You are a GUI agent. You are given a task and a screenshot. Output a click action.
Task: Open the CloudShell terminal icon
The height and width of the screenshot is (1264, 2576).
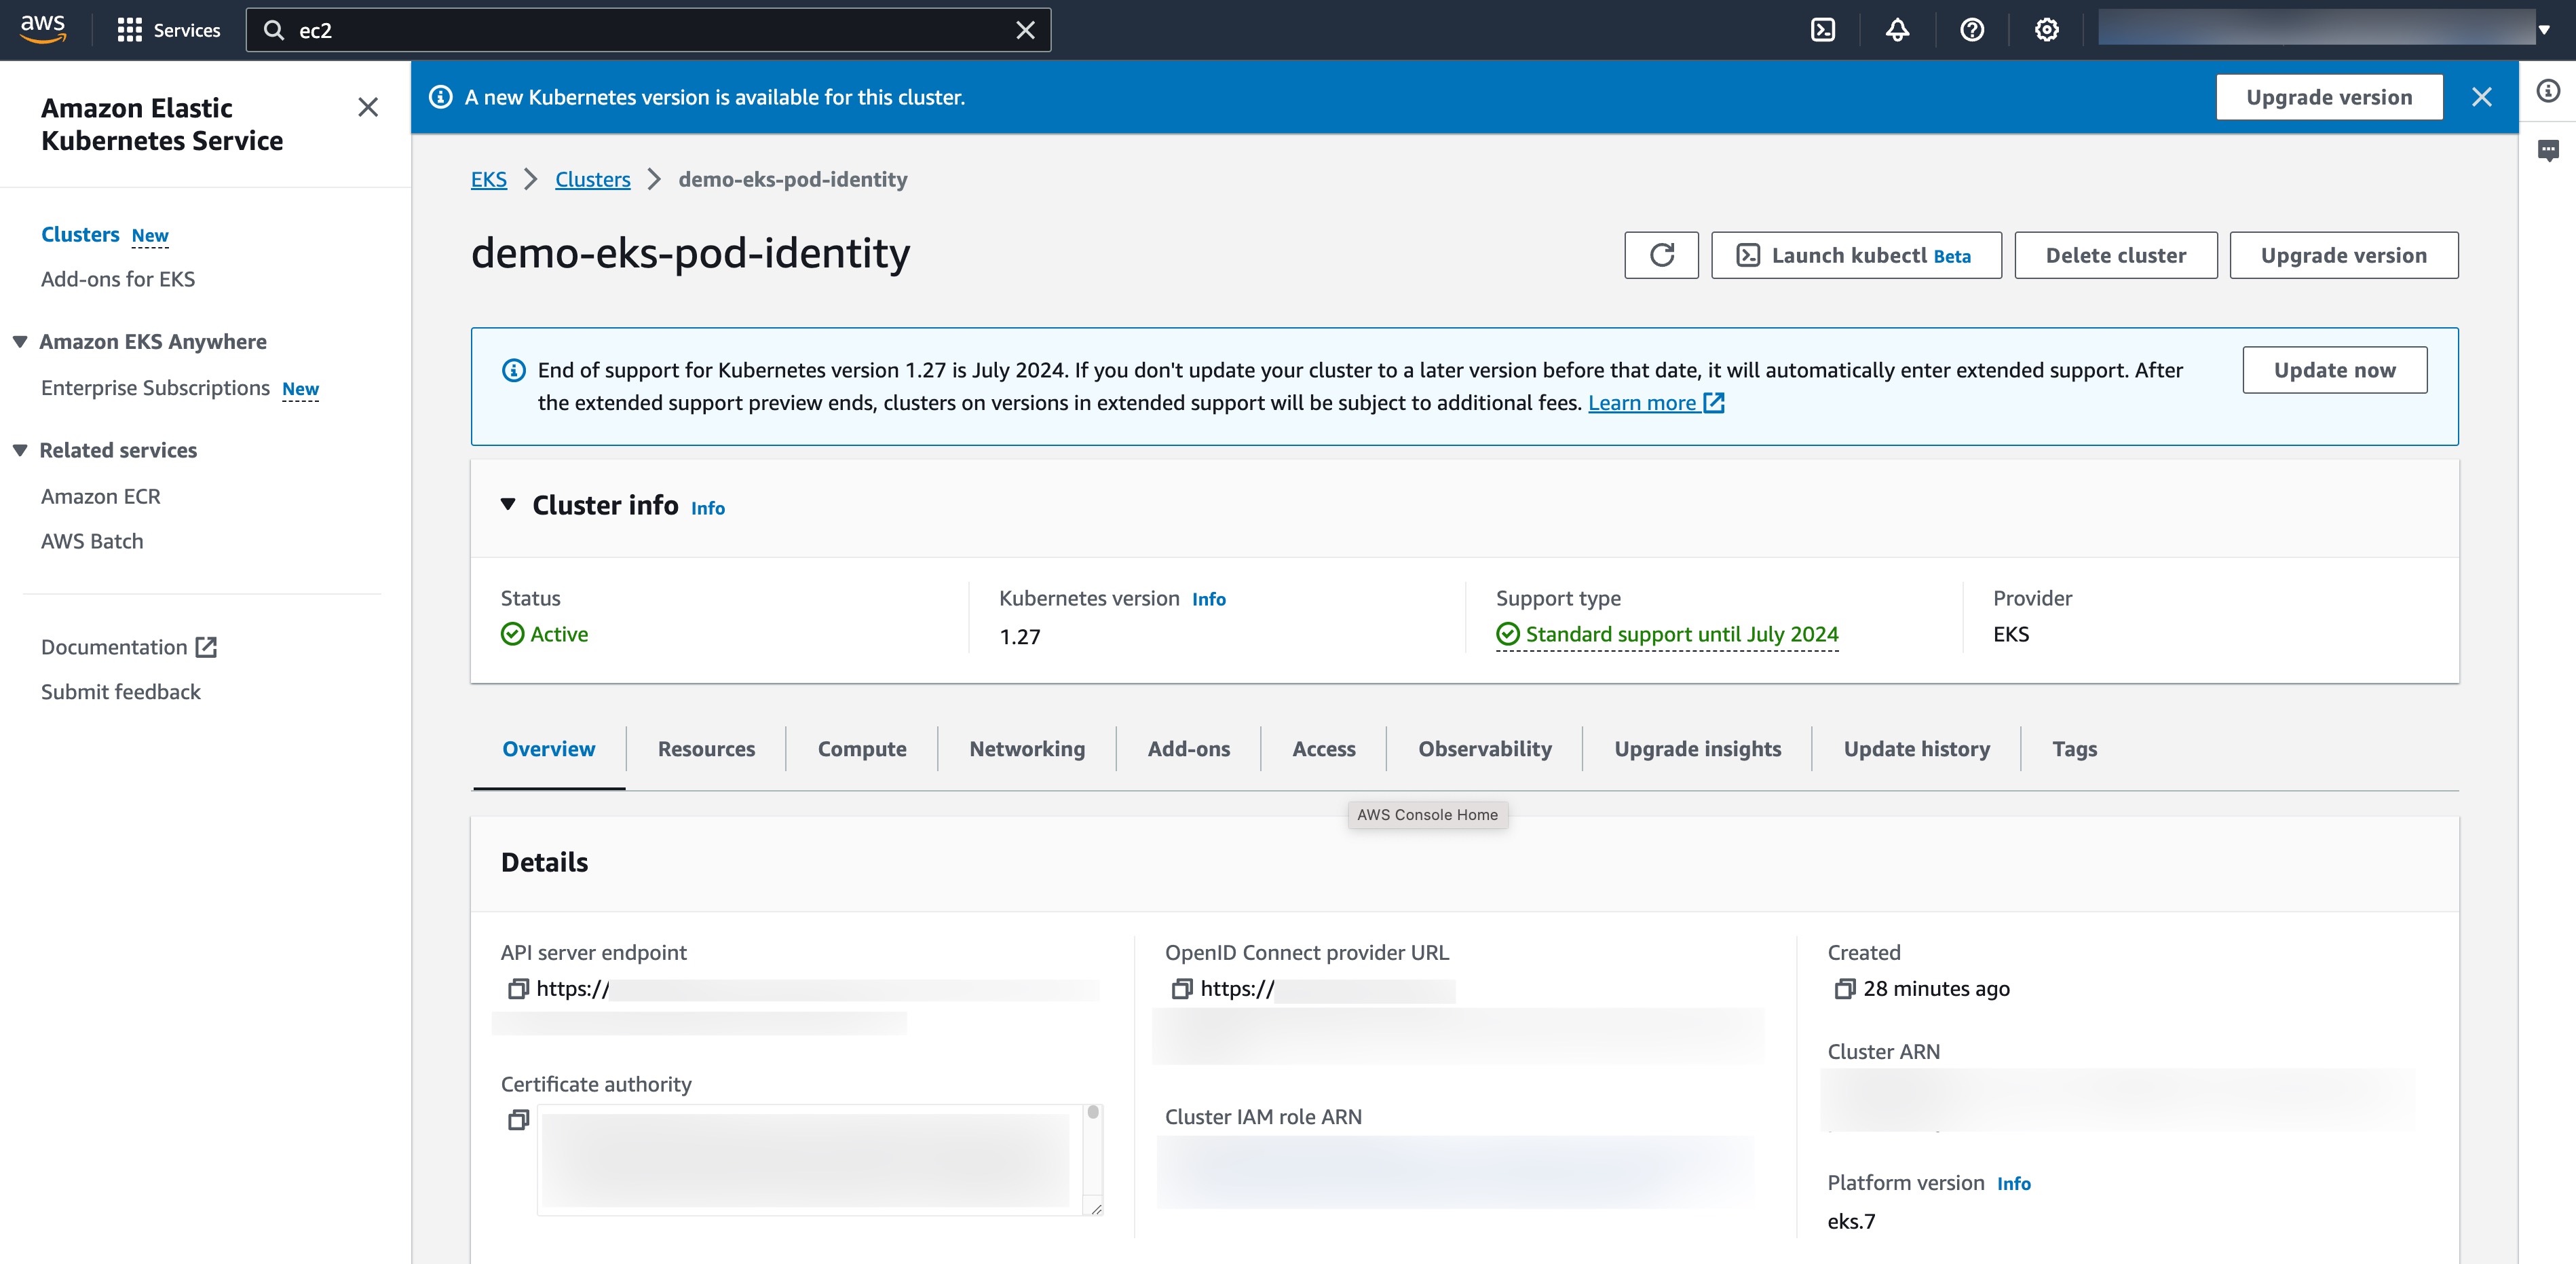pos(1823,30)
